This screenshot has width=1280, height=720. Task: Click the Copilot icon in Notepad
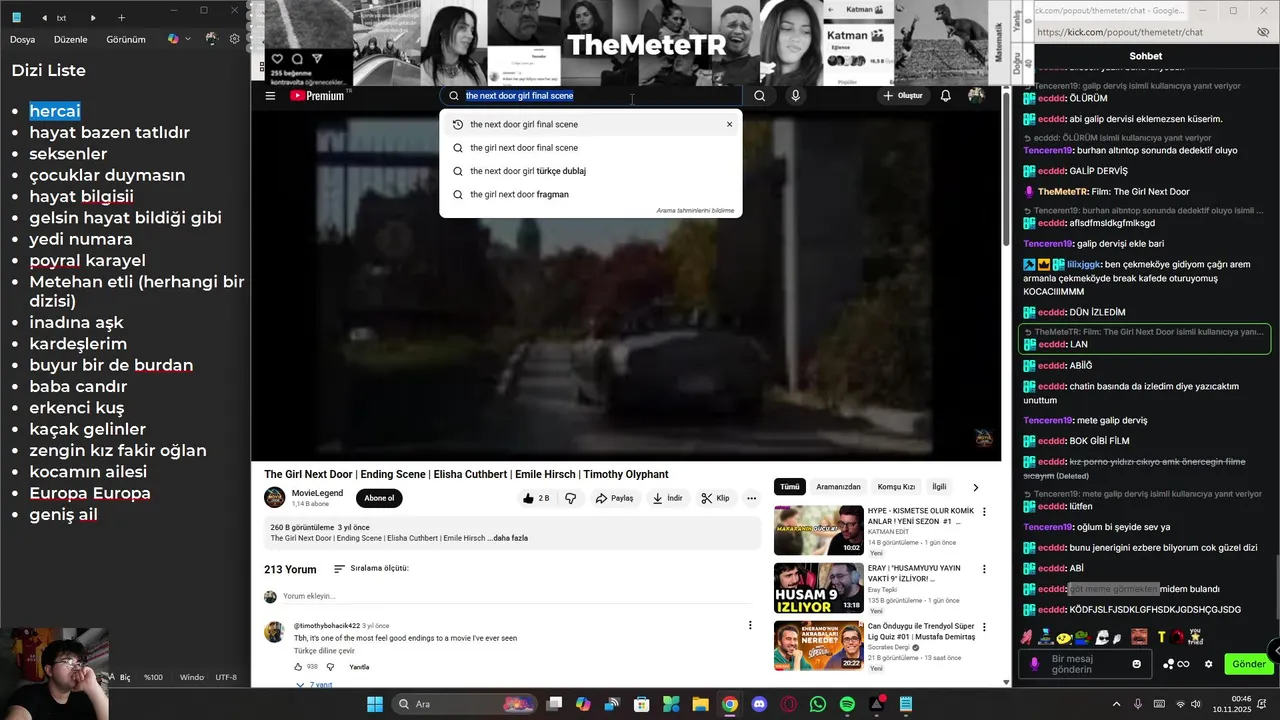(173, 39)
